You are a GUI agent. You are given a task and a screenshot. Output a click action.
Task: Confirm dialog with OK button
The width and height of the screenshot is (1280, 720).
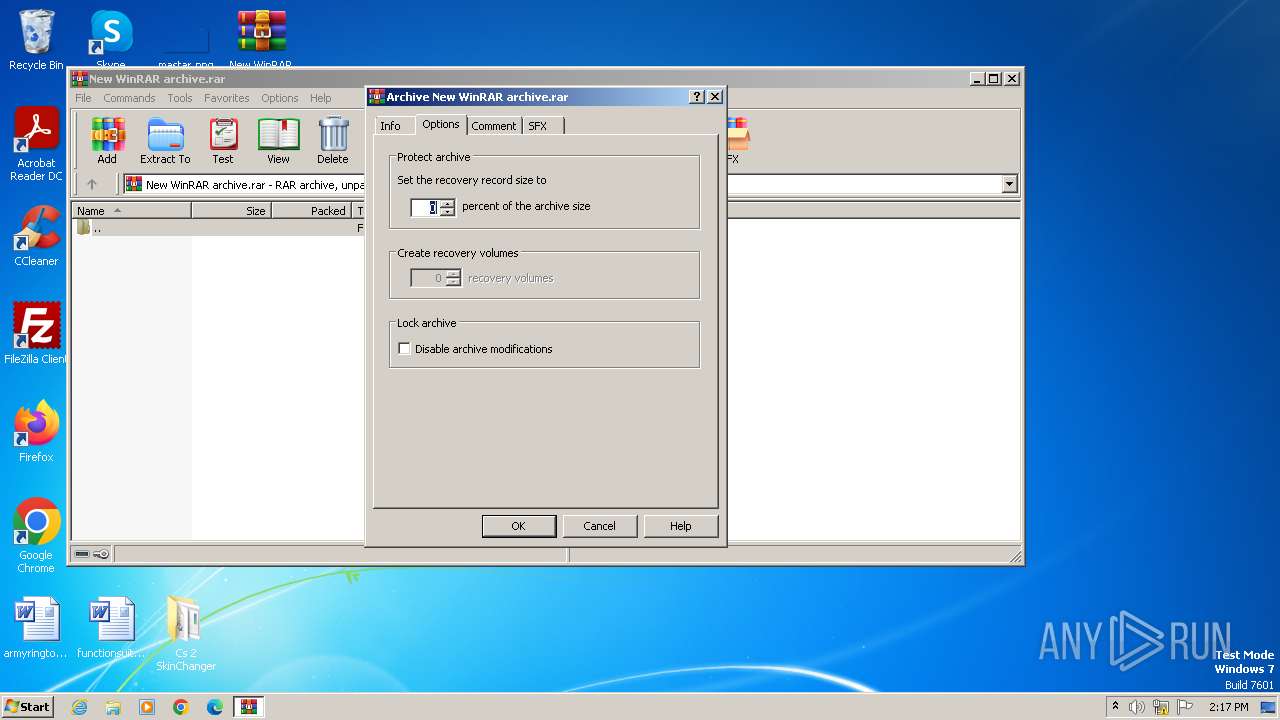[518, 526]
